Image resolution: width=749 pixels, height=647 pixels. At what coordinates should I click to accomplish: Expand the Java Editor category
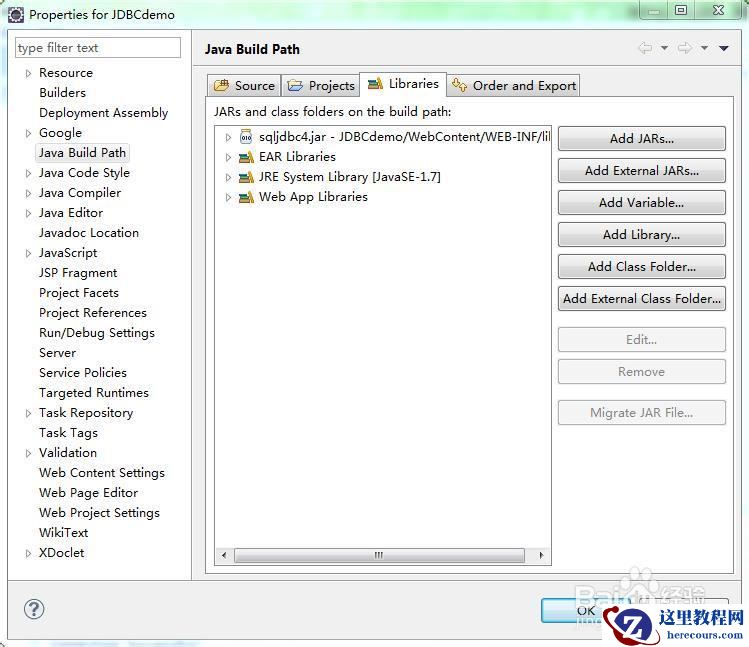point(28,214)
